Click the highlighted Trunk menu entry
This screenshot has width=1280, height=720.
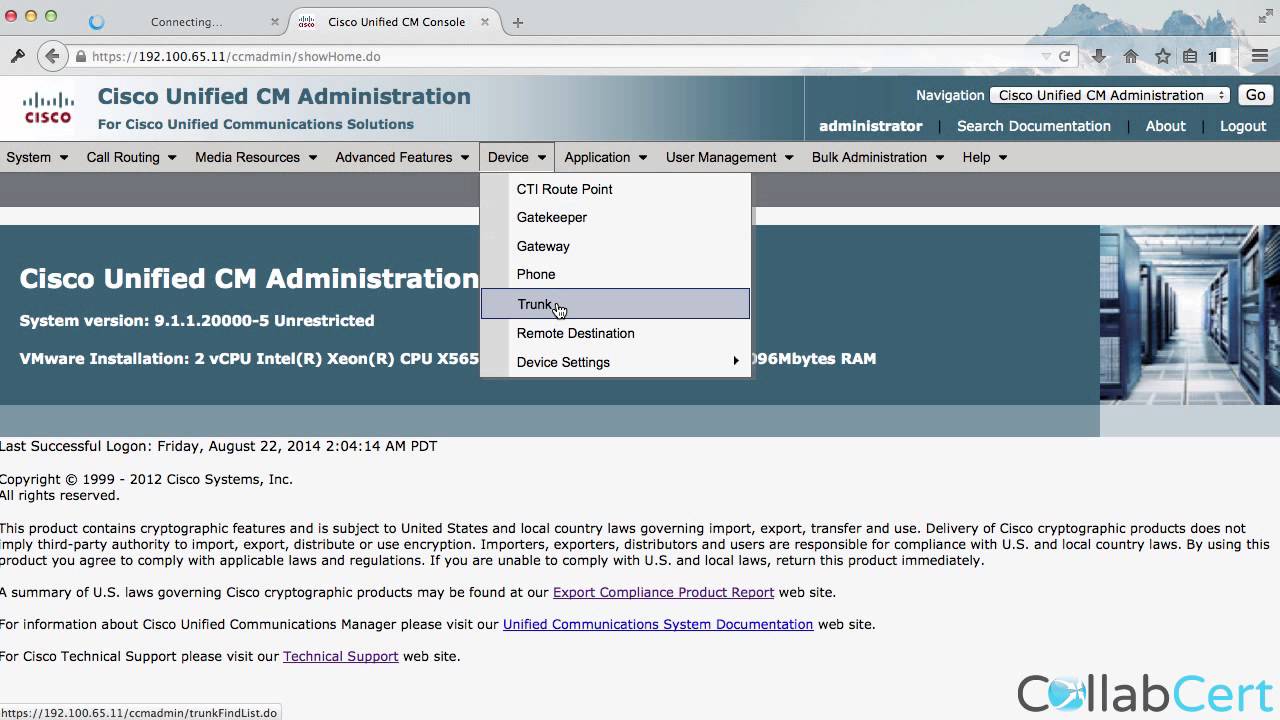click(615, 304)
